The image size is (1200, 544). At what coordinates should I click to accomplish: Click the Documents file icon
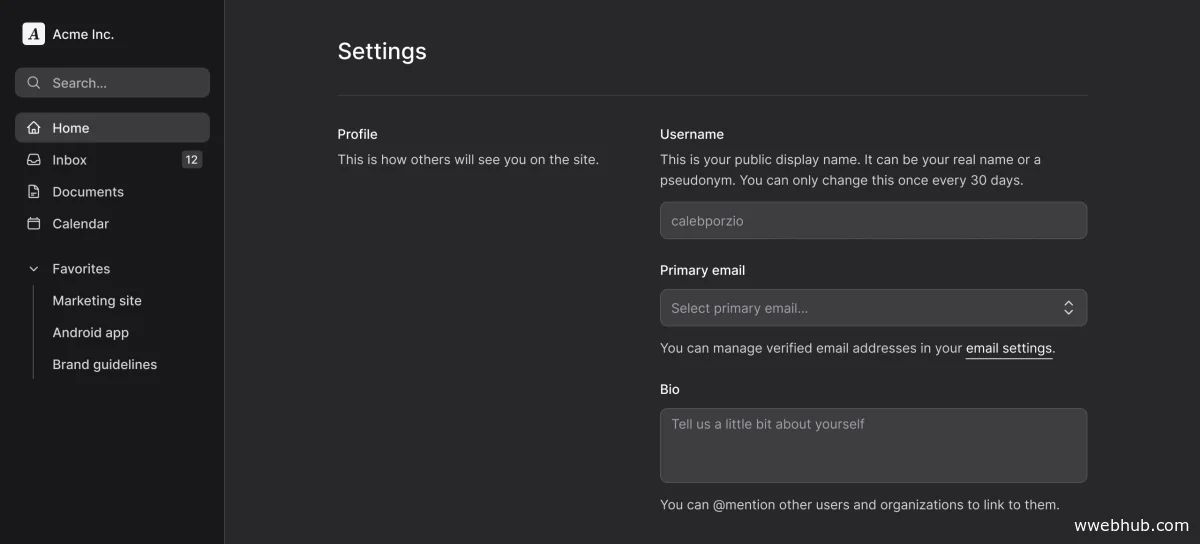tap(34, 192)
